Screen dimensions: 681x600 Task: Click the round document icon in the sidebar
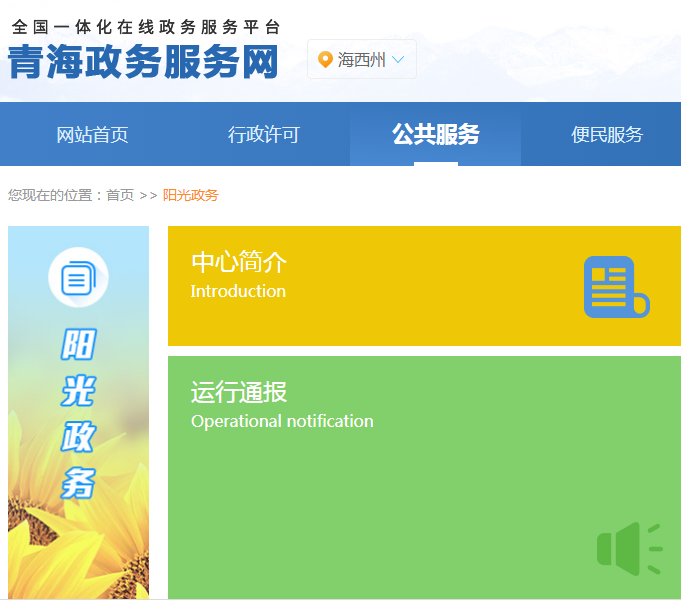pos(78,277)
